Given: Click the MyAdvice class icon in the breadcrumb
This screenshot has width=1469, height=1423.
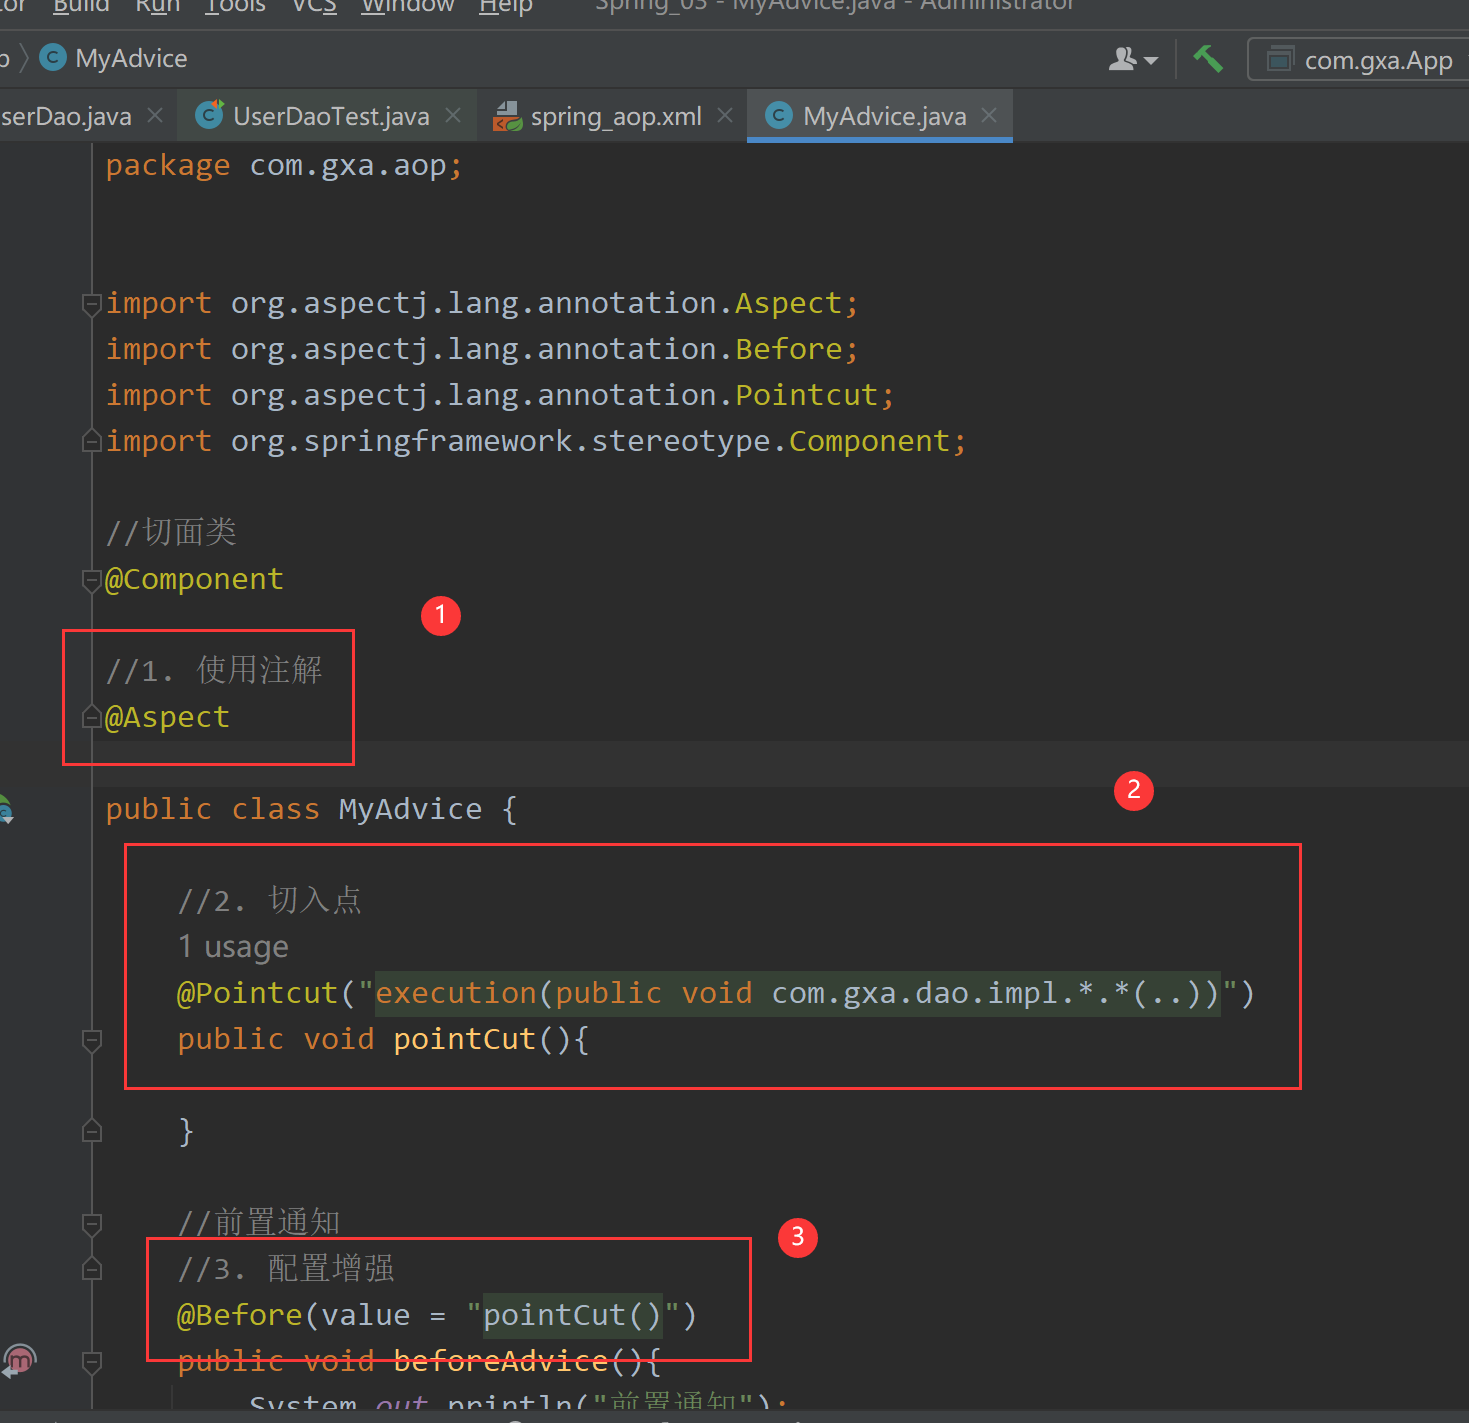Looking at the screenshot, I should point(51,58).
